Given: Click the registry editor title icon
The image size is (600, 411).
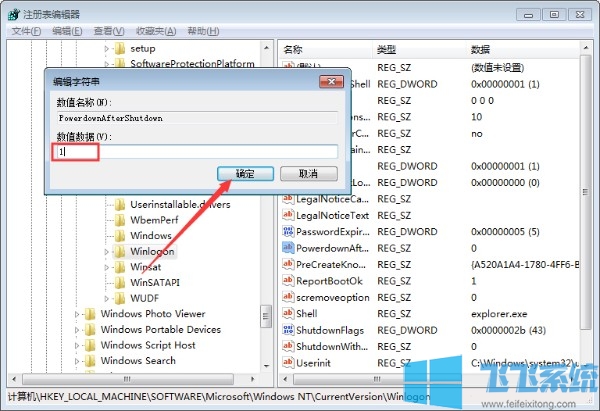Looking at the screenshot, I should click(x=14, y=15).
